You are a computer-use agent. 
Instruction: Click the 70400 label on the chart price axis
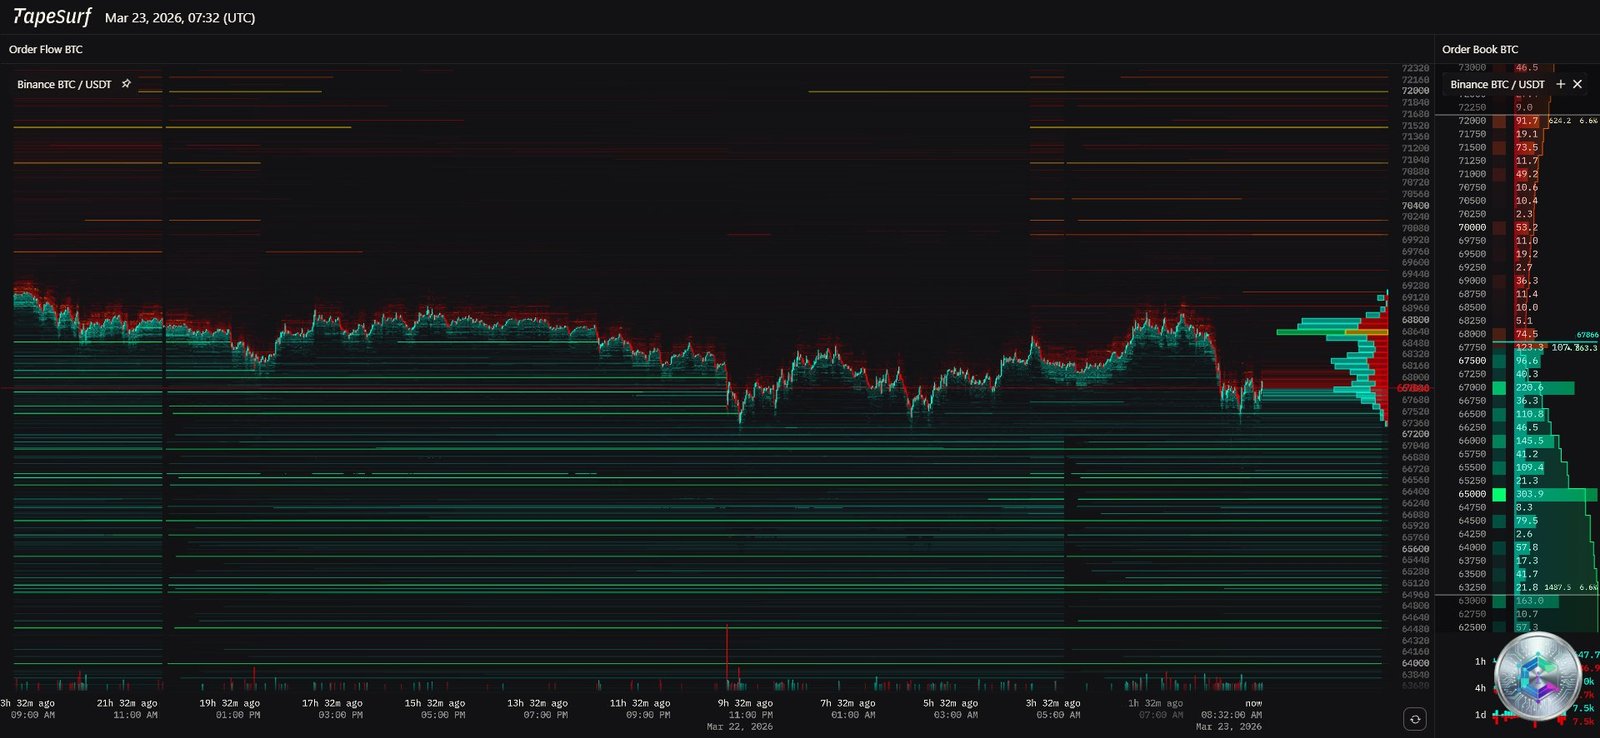click(1415, 205)
